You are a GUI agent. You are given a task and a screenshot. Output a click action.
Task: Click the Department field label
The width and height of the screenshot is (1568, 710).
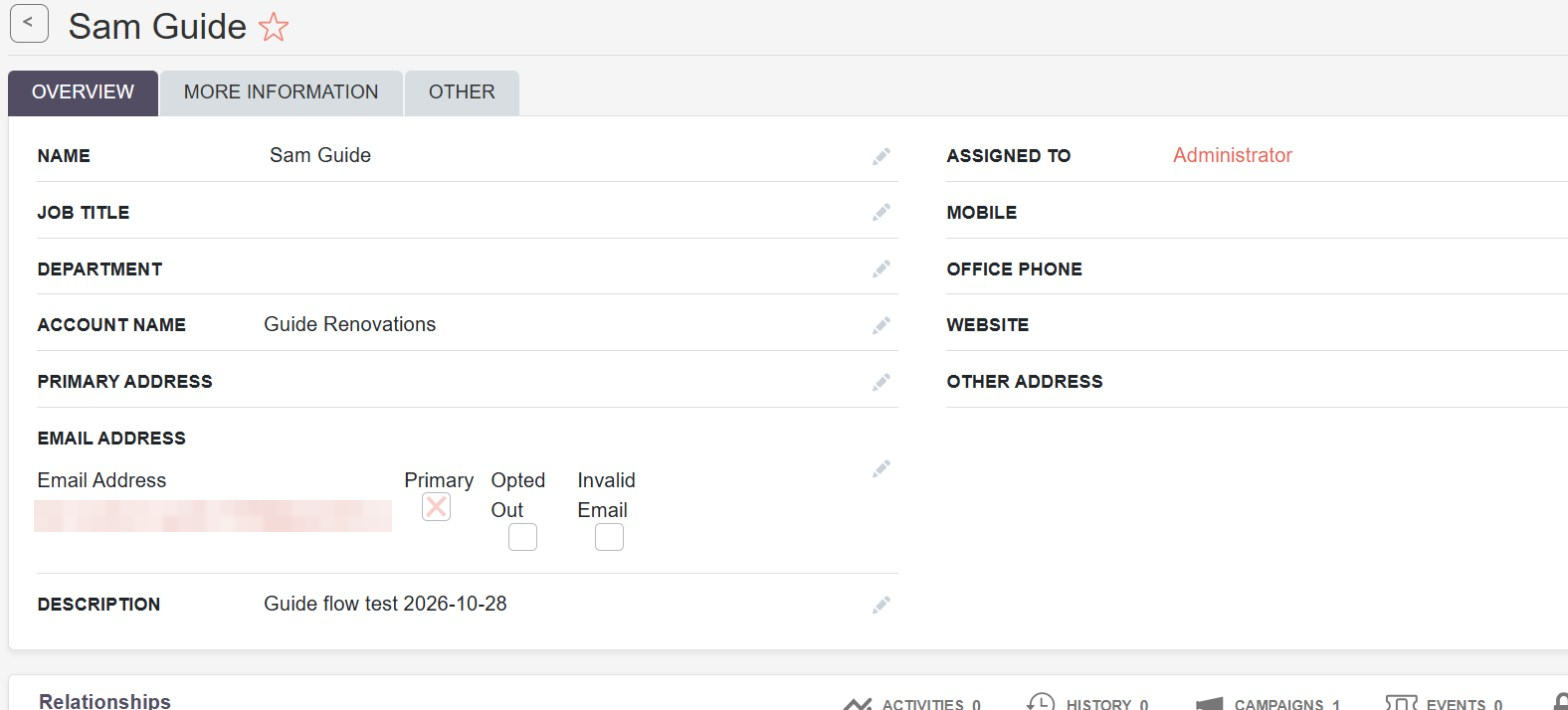[100, 269]
